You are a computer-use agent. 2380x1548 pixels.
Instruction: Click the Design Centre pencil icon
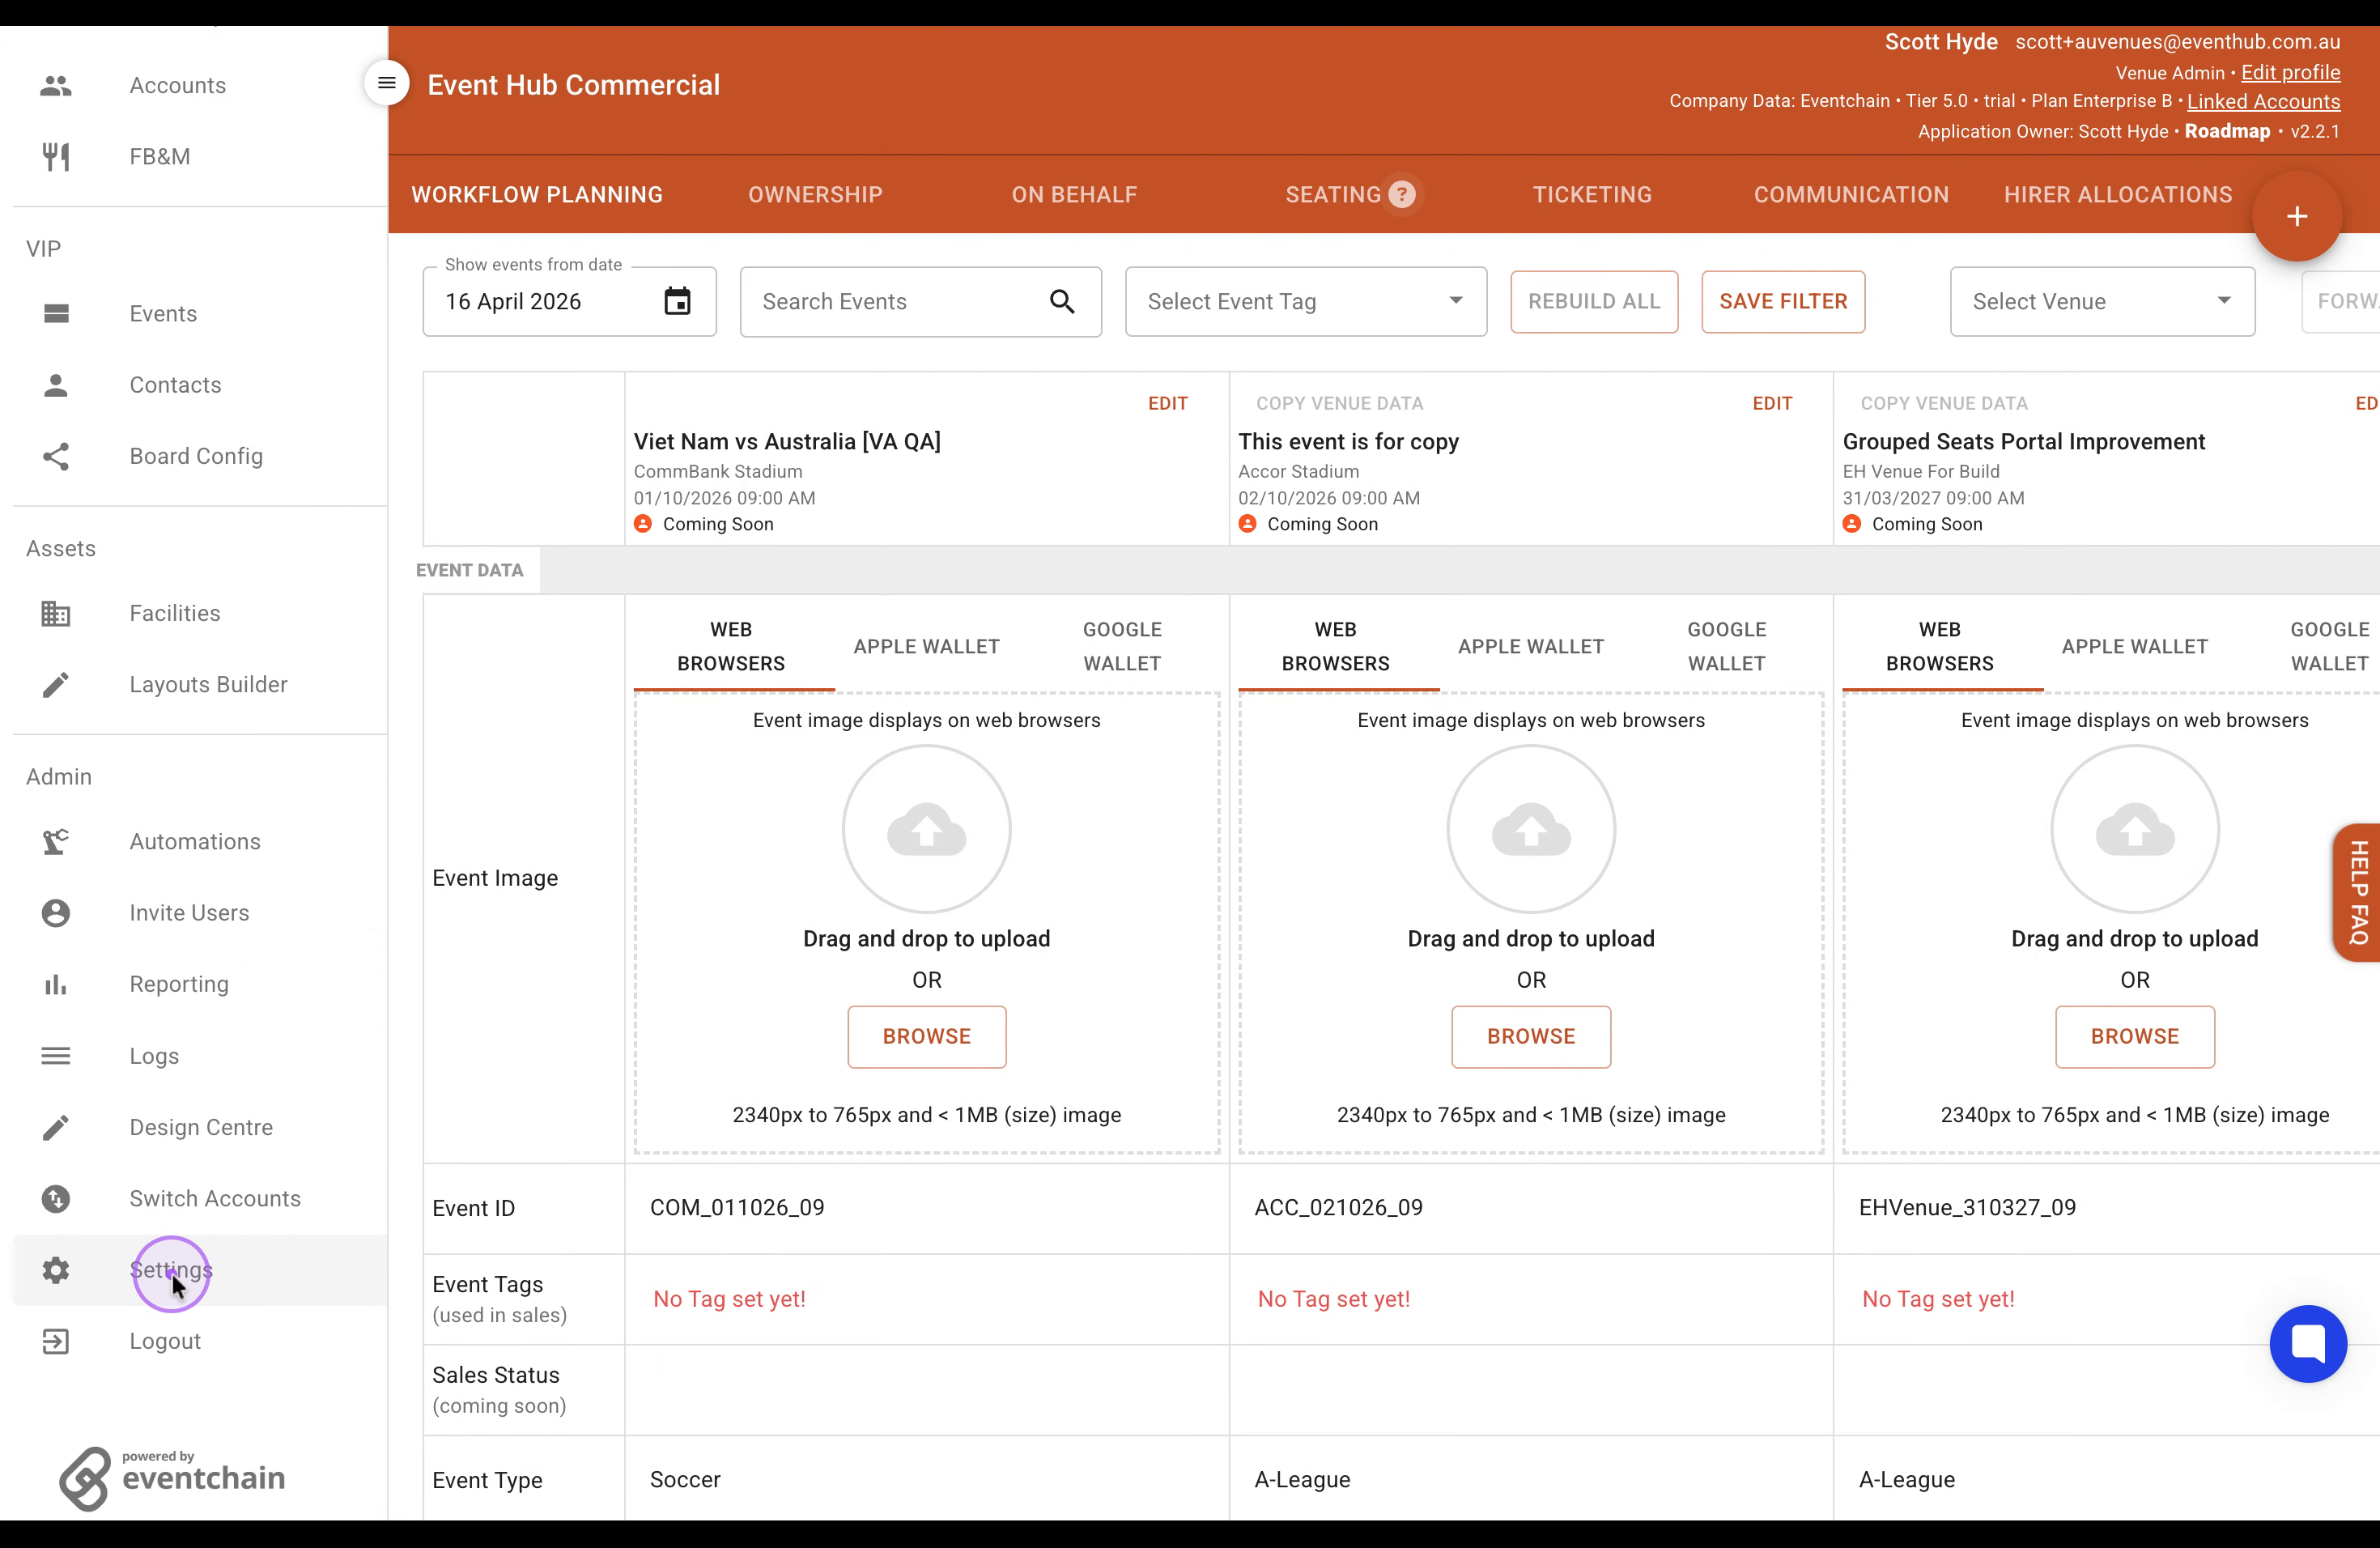coord(56,1128)
